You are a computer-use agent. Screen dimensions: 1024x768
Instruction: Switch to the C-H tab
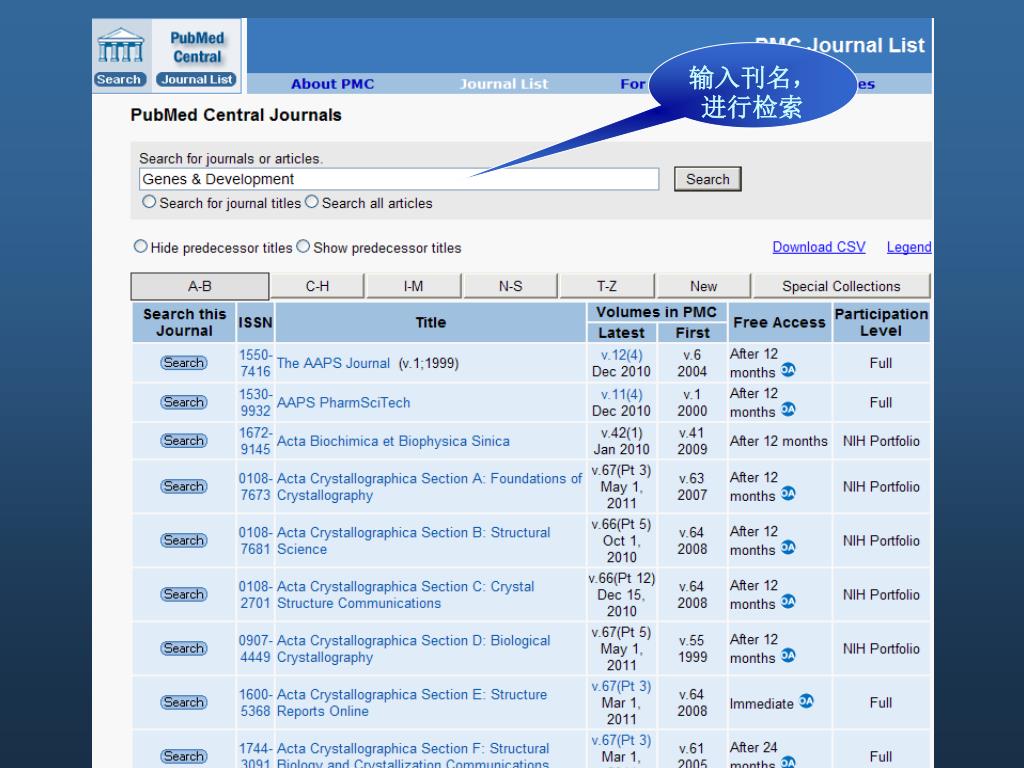317,286
